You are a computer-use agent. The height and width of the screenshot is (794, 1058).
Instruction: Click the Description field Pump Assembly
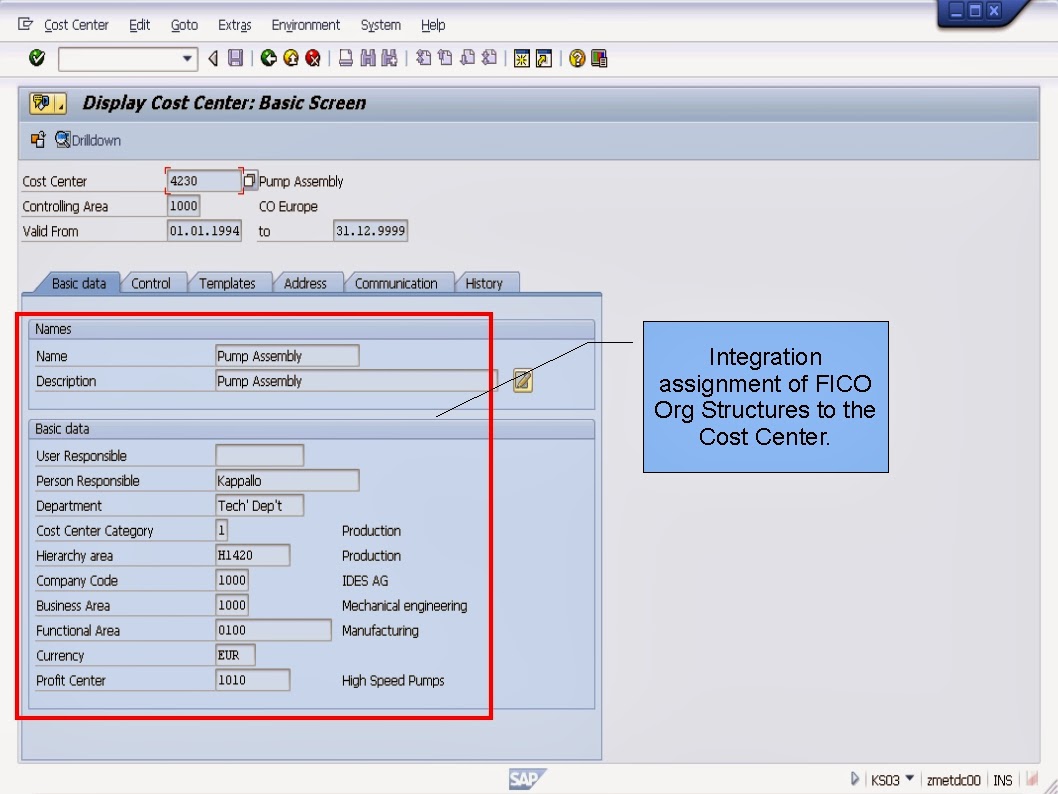point(356,381)
